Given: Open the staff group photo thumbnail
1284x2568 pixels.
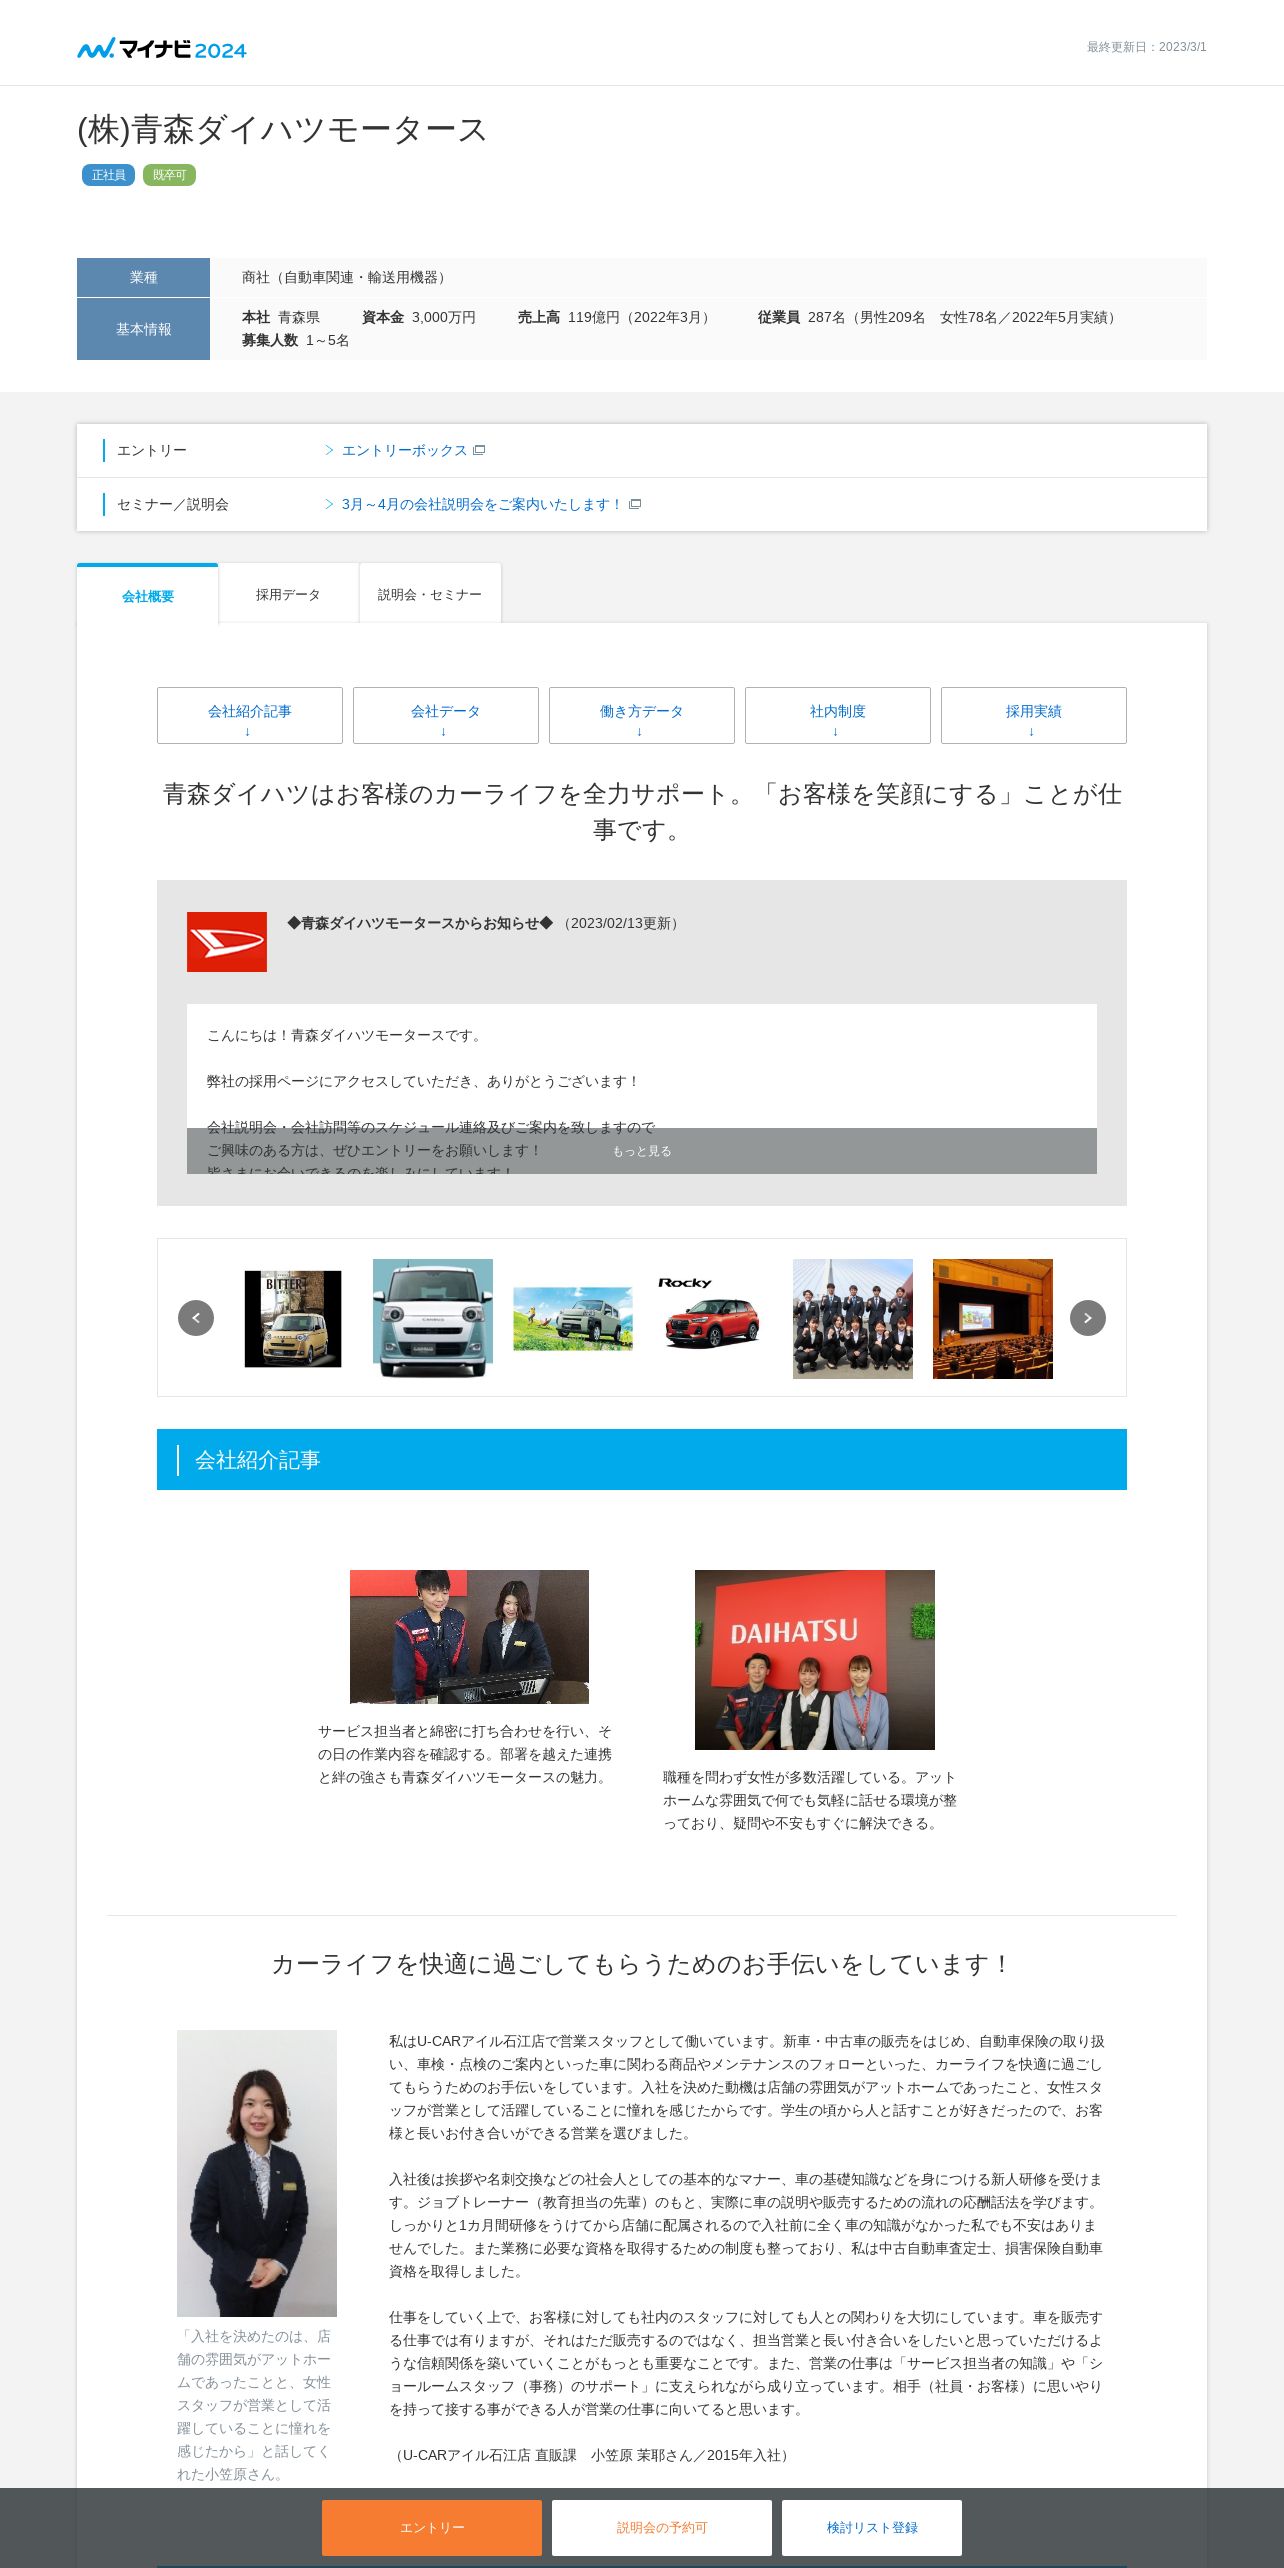Looking at the screenshot, I should coord(853,1318).
